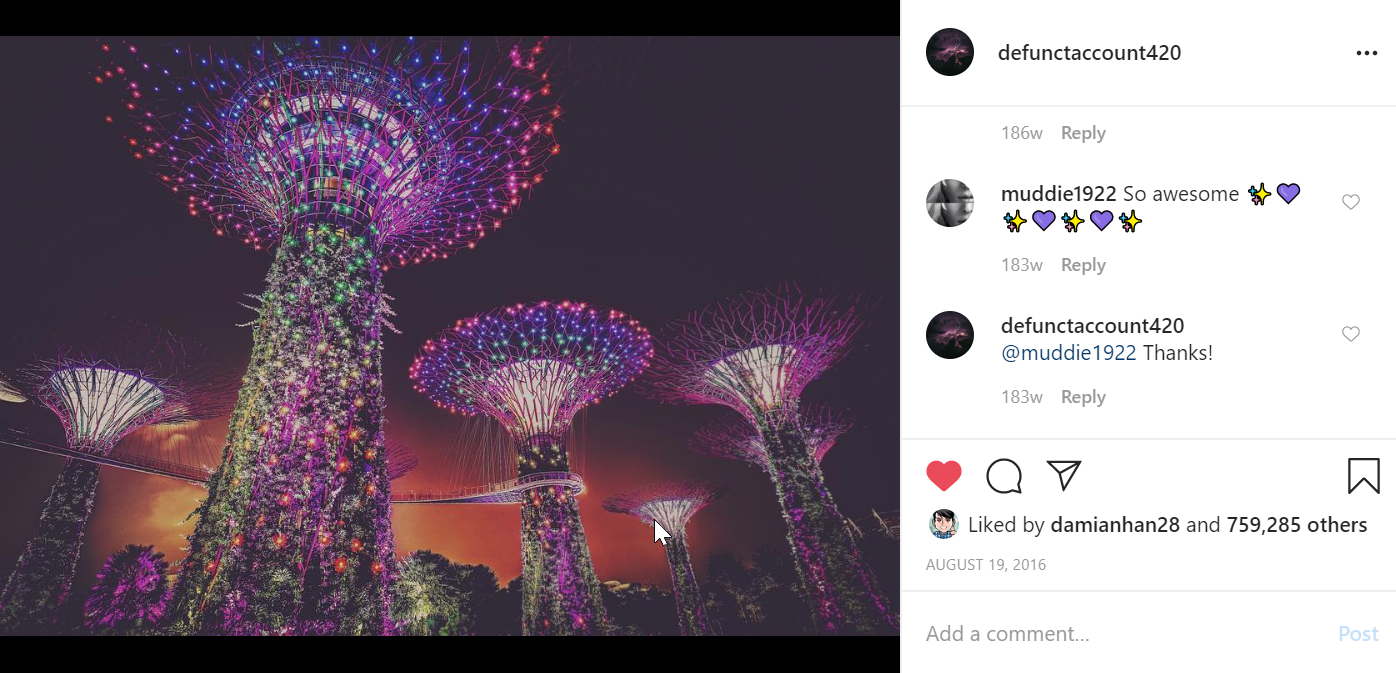Reply to the 186w comment
The height and width of the screenshot is (673, 1396).
point(1083,133)
